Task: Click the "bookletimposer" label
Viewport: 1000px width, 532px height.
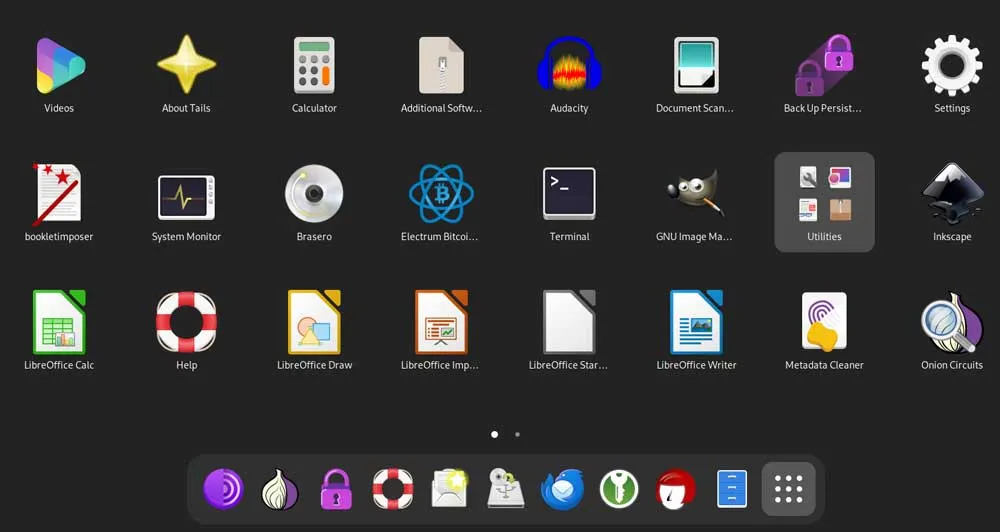Action: (59, 237)
